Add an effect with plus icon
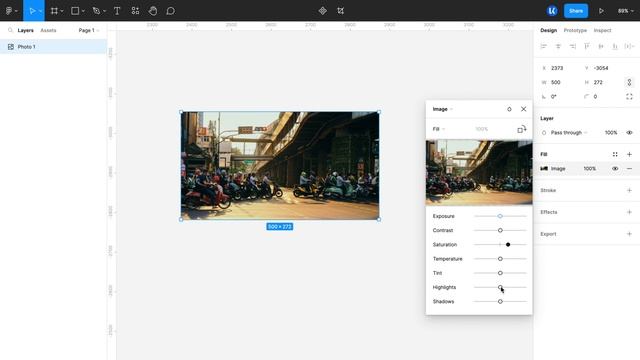Screen dimensions: 640x360 tap(629, 212)
